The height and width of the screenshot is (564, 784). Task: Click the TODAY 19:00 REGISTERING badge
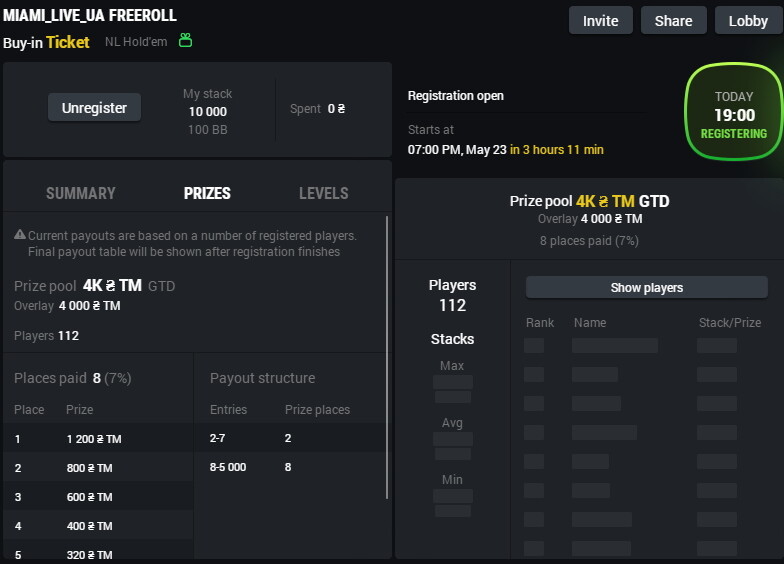click(734, 112)
